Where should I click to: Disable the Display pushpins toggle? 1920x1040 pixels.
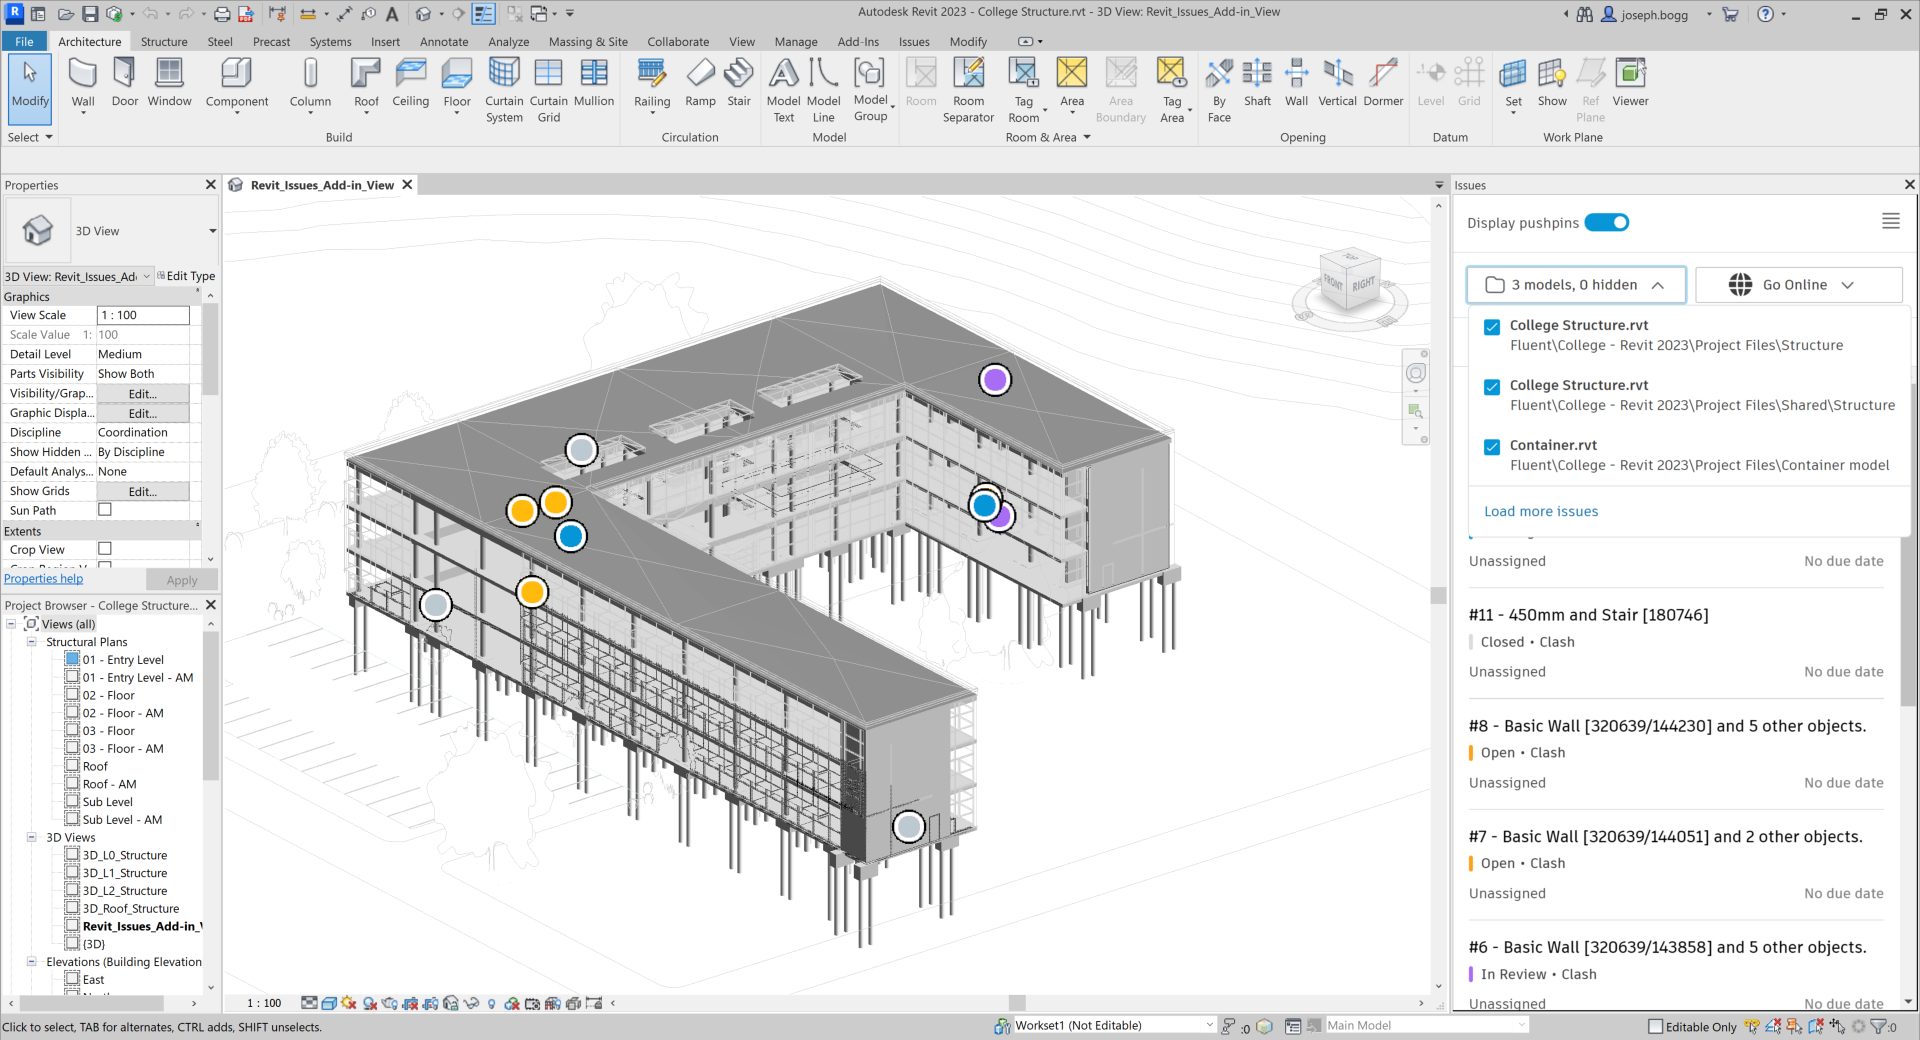tap(1606, 222)
